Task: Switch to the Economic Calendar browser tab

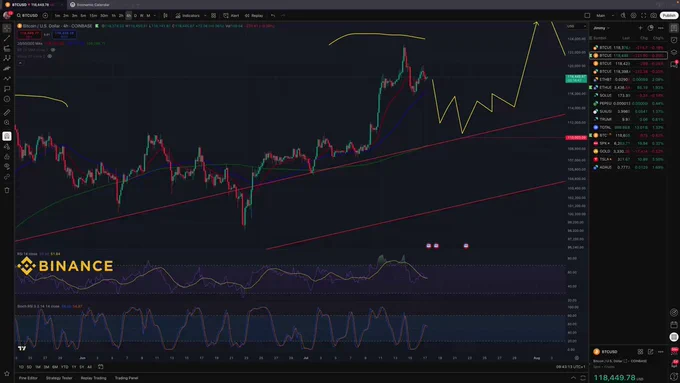Action: tap(90, 4)
